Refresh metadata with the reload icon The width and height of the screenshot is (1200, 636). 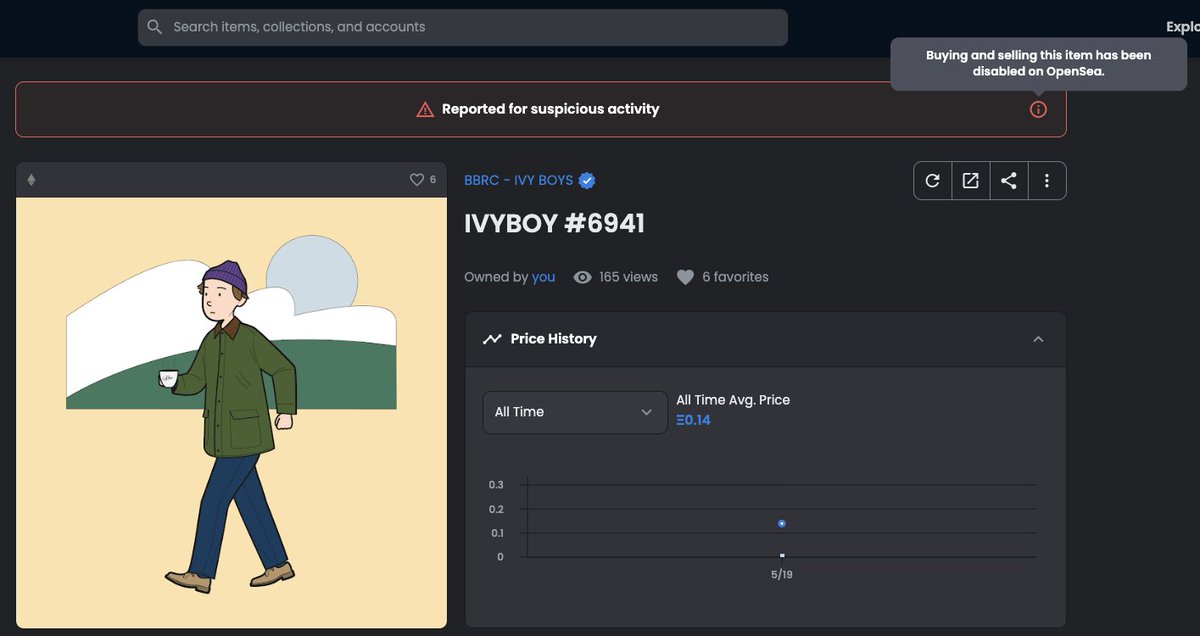click(932, 181)
